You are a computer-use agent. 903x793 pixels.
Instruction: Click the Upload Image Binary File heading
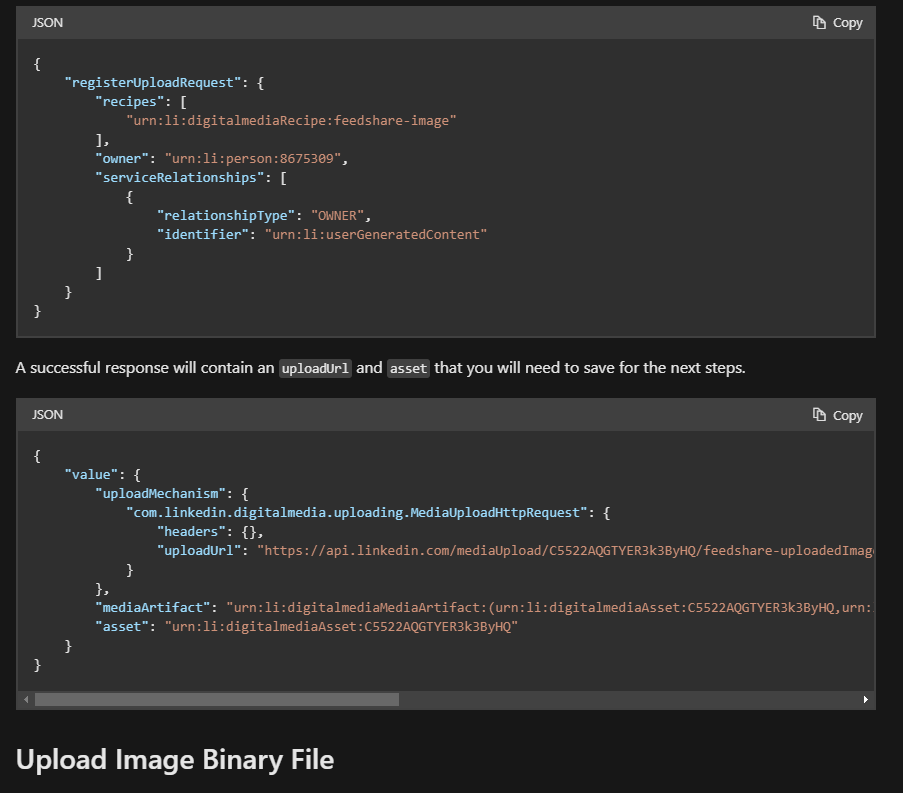tap(175, 760)
